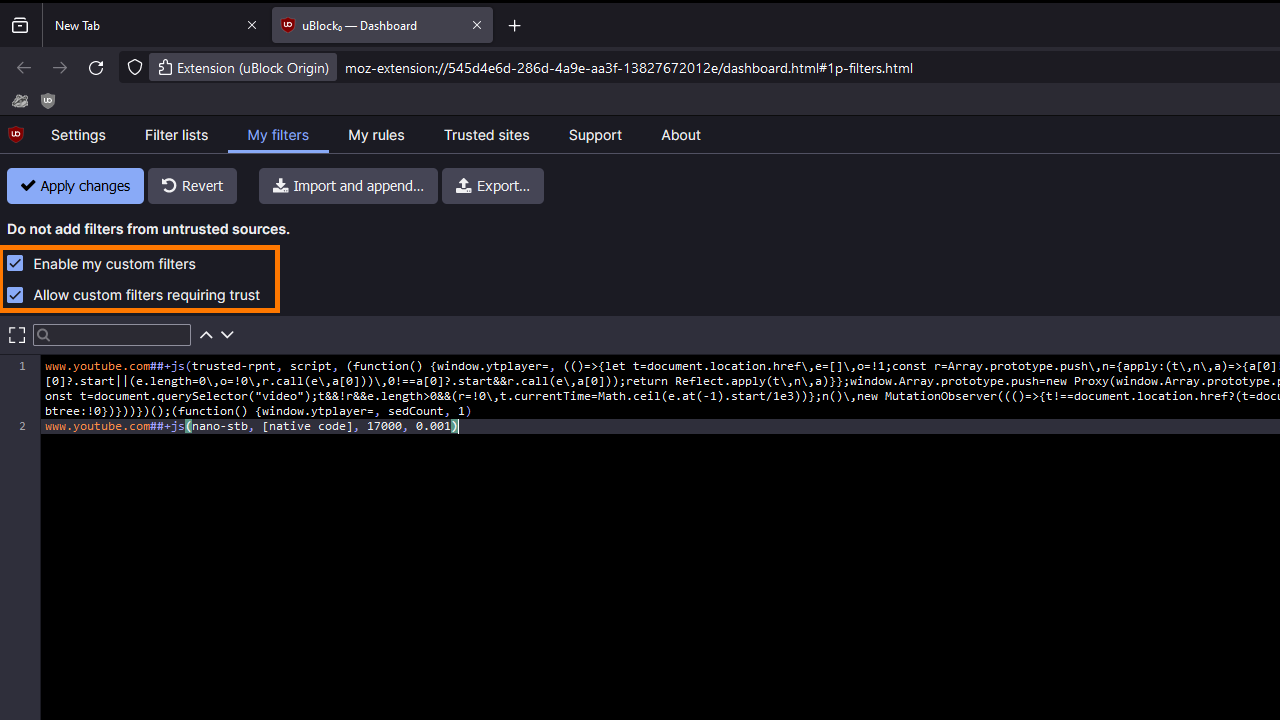Export the custom filters

(x=493, y=186)
